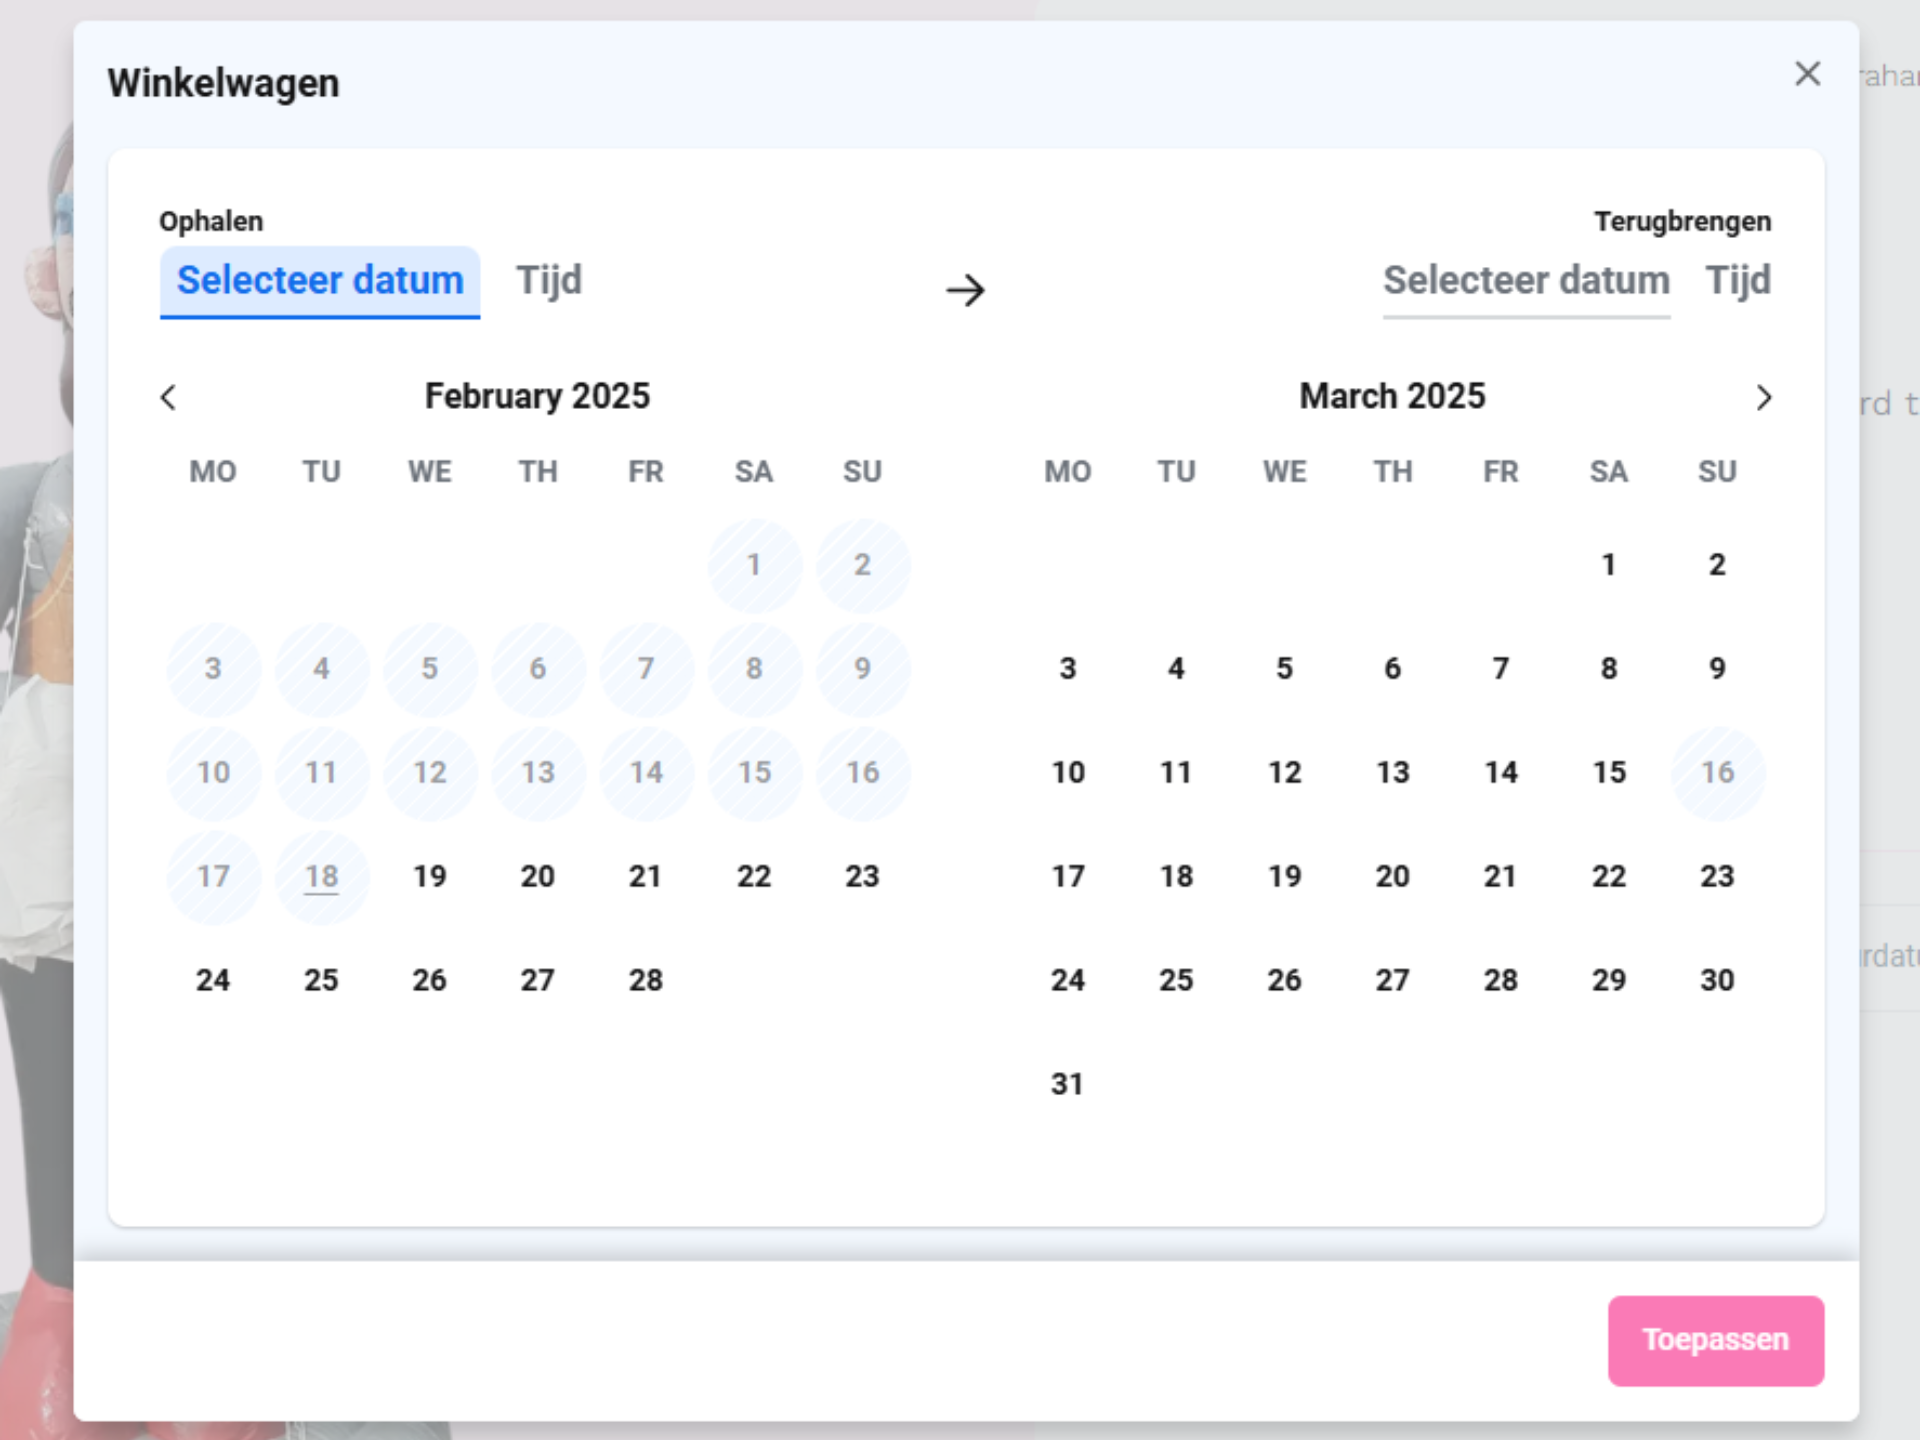Viewport: 1920px width, 1440px height.
Task: Select March 30 in calendar
Action: click(x=1717, y=980)
